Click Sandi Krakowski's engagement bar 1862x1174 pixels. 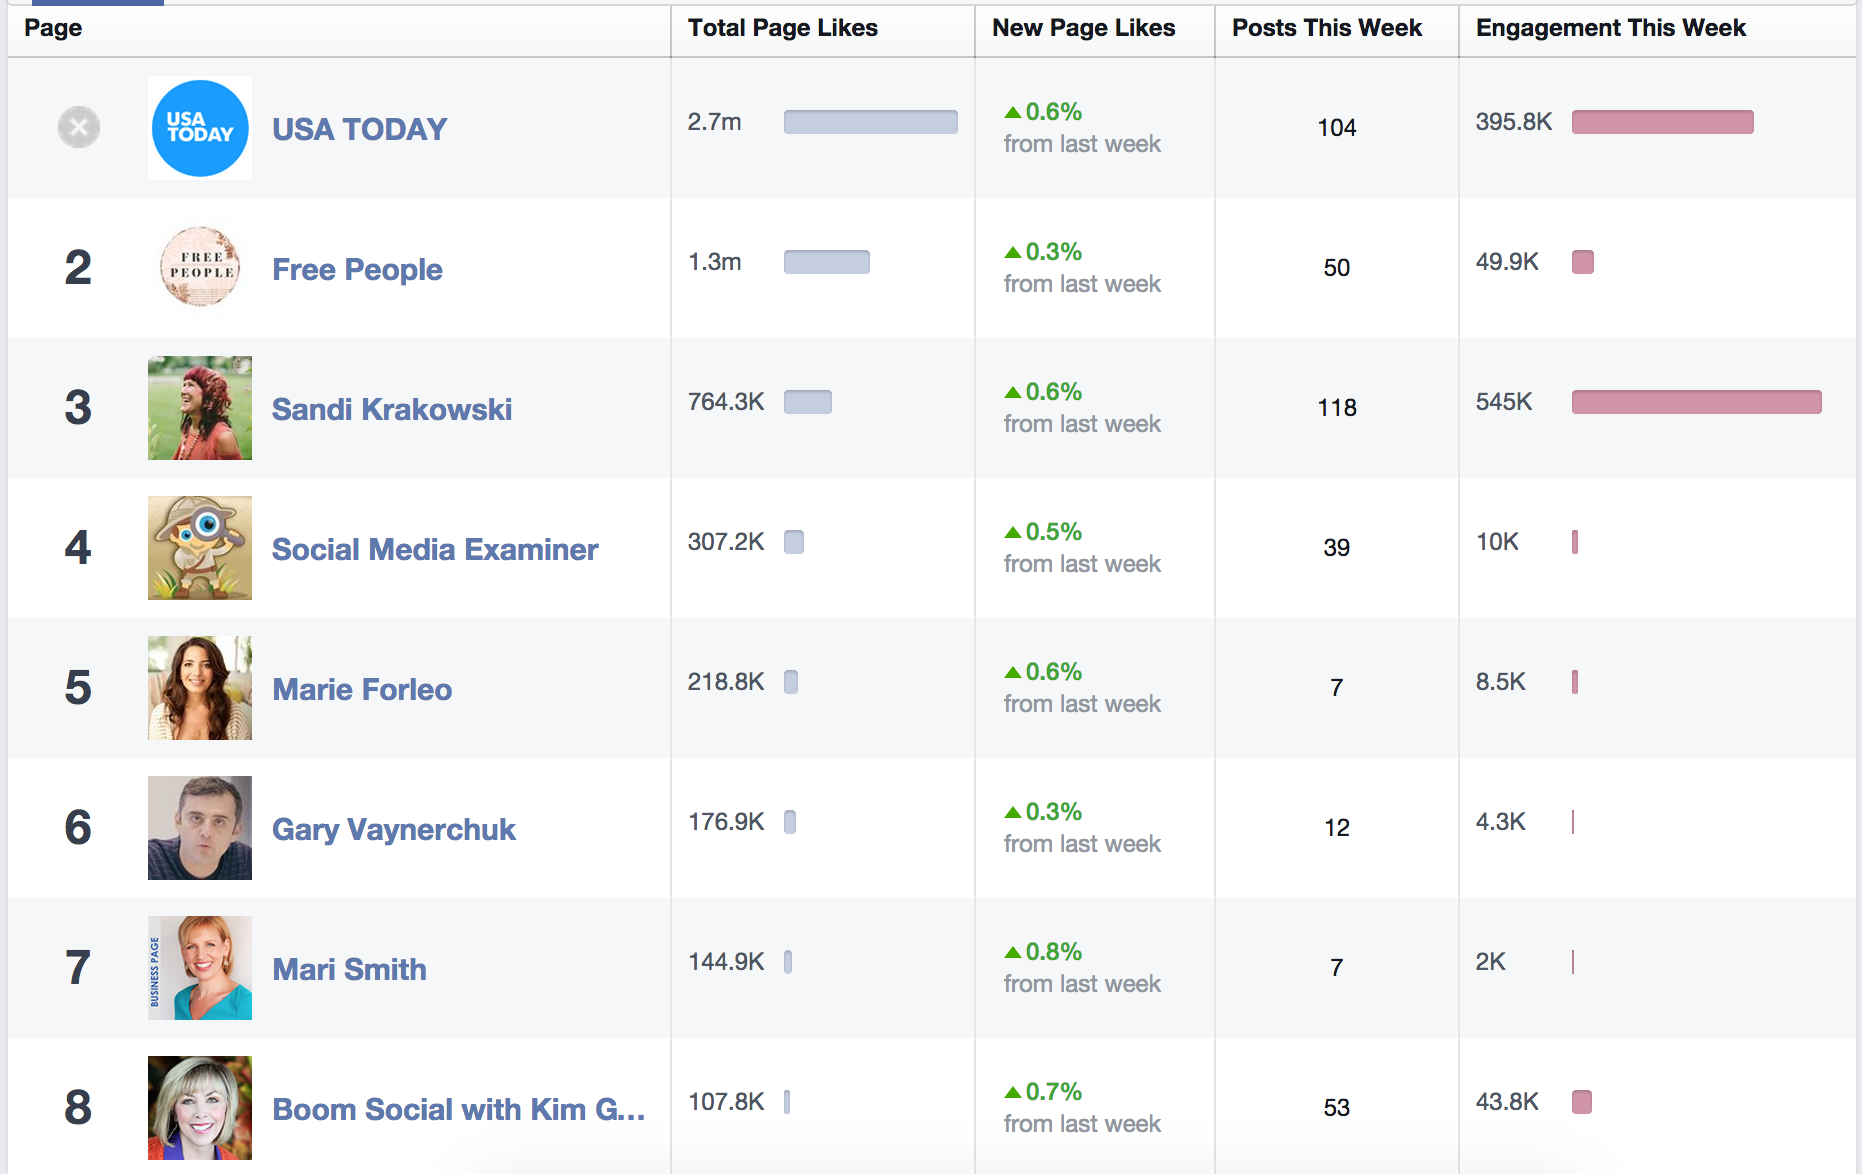pyautogui.click(x=1695, y=402)
